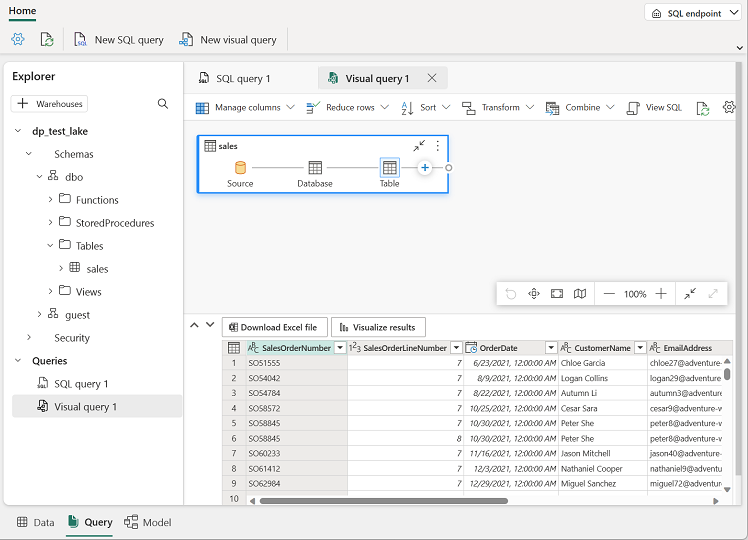Open the SalesOrderNumber column filter dropdown
The width and height of the screenshot is (748, 540).
(x=340, y=348)
